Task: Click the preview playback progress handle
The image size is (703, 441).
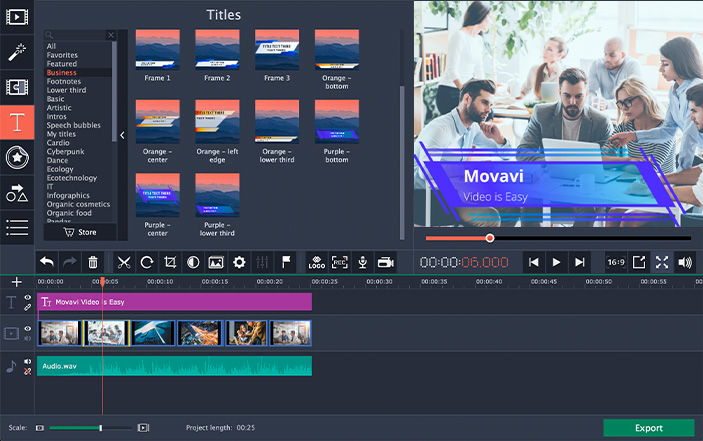Action: coord(490,238)
